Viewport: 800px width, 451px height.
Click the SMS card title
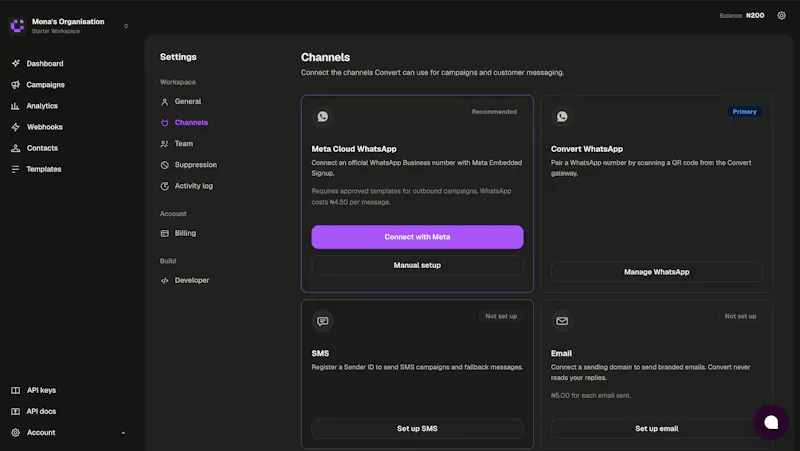point(320,353)
